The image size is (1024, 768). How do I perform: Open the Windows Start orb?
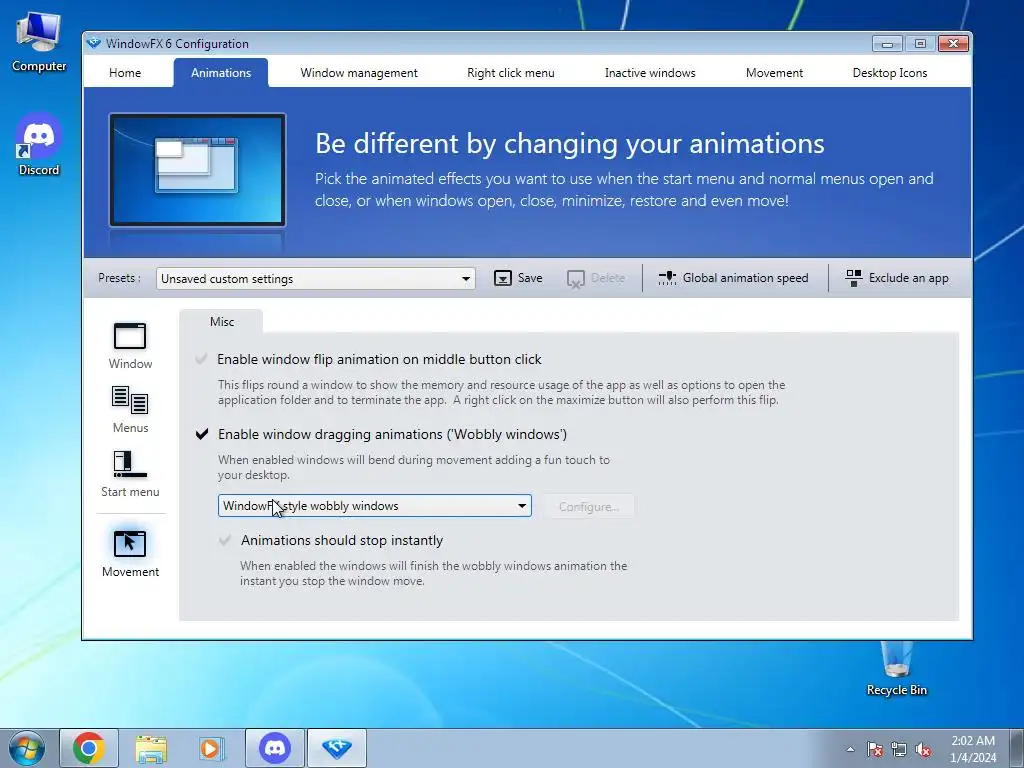pos(25,748)
